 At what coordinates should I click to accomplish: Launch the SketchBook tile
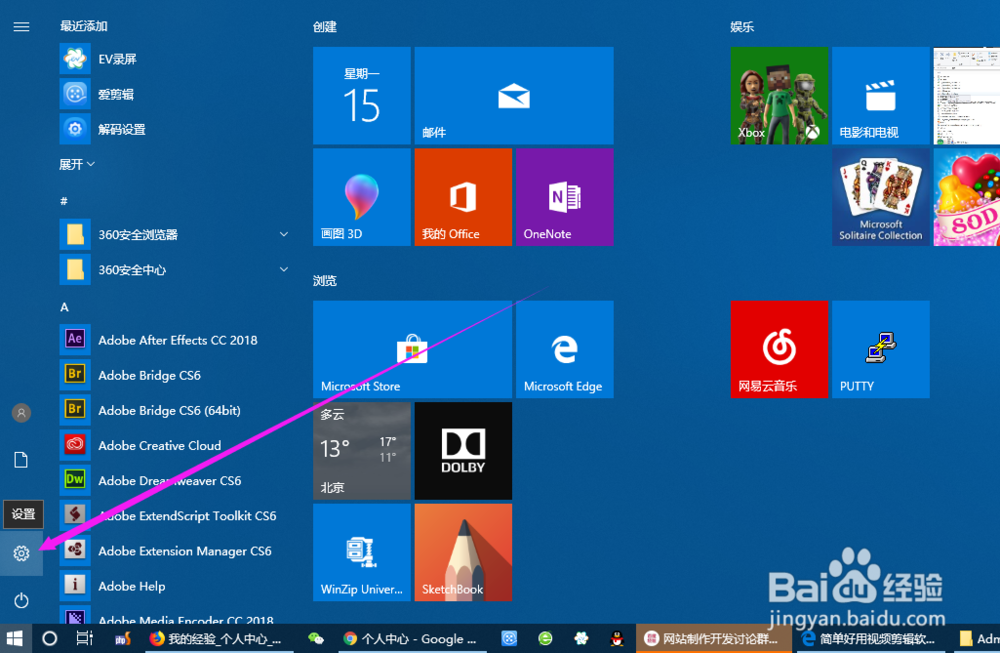coord(462,552)
